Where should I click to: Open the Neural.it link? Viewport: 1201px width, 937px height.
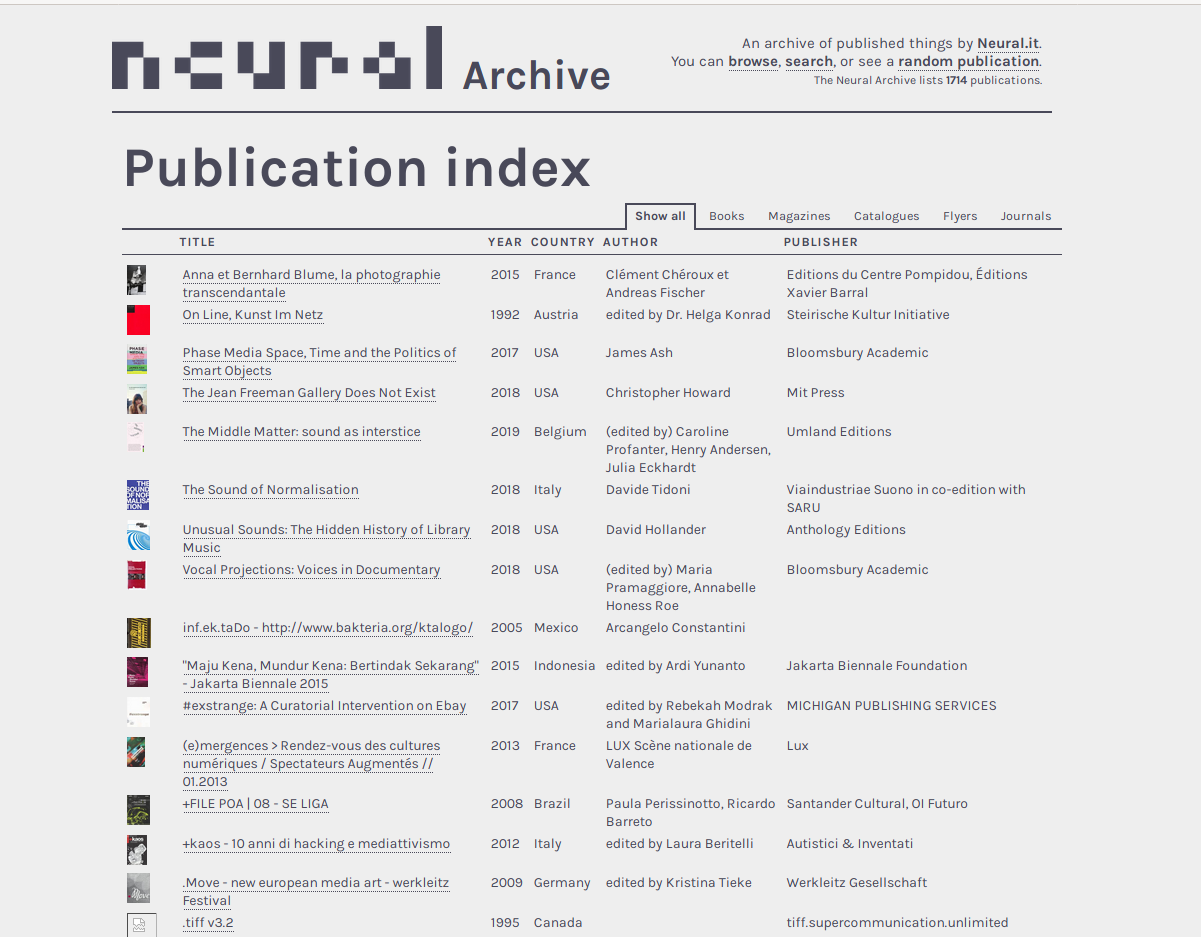click(1008, 43)
